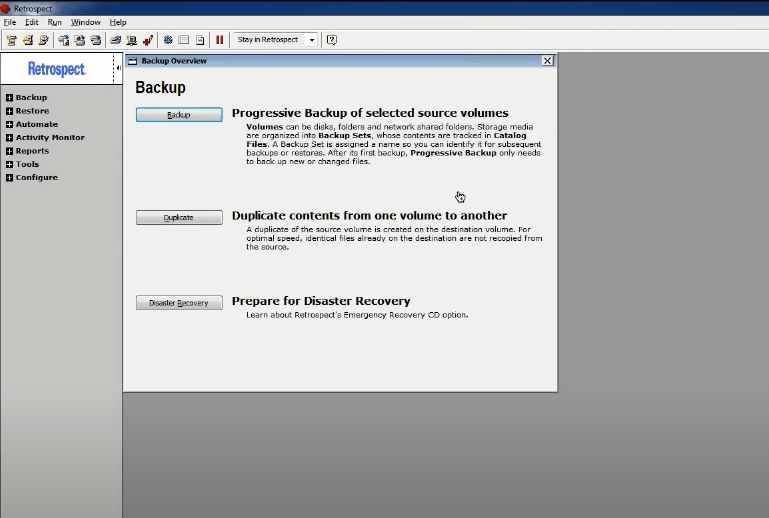Collapse the sidebar with the arrow handle
The image size is (769, 518).
coord(118,68)
